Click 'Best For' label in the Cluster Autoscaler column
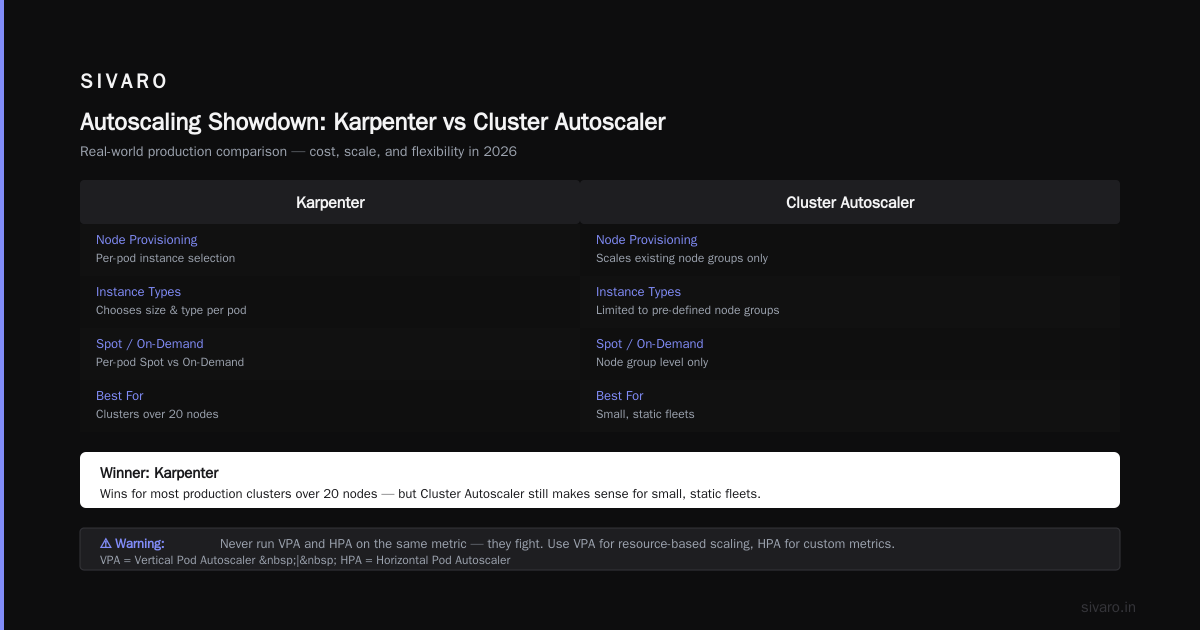The image size is (1200, 630). coord(619,396)
